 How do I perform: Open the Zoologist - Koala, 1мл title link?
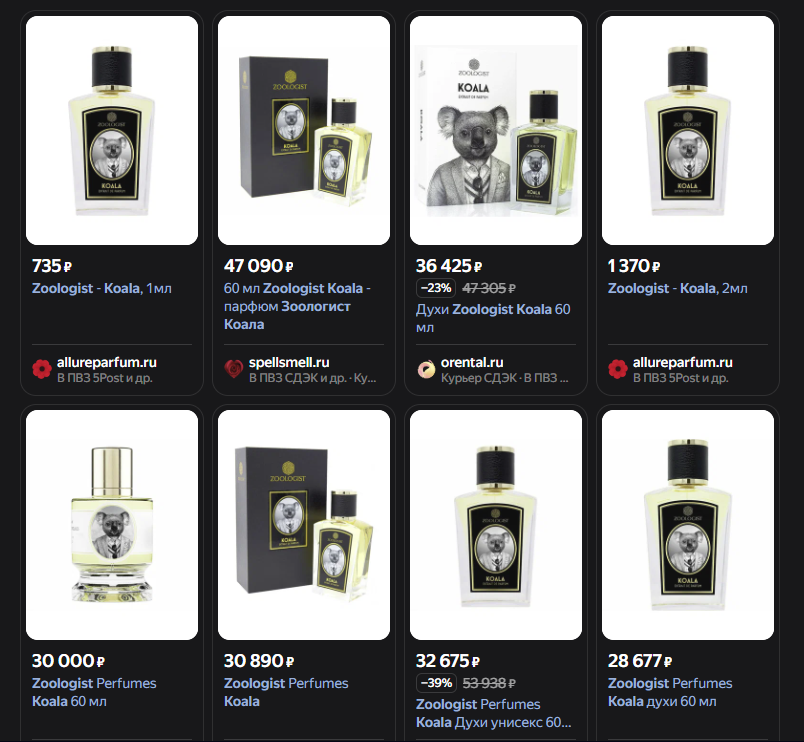click(x=102, y=288)
